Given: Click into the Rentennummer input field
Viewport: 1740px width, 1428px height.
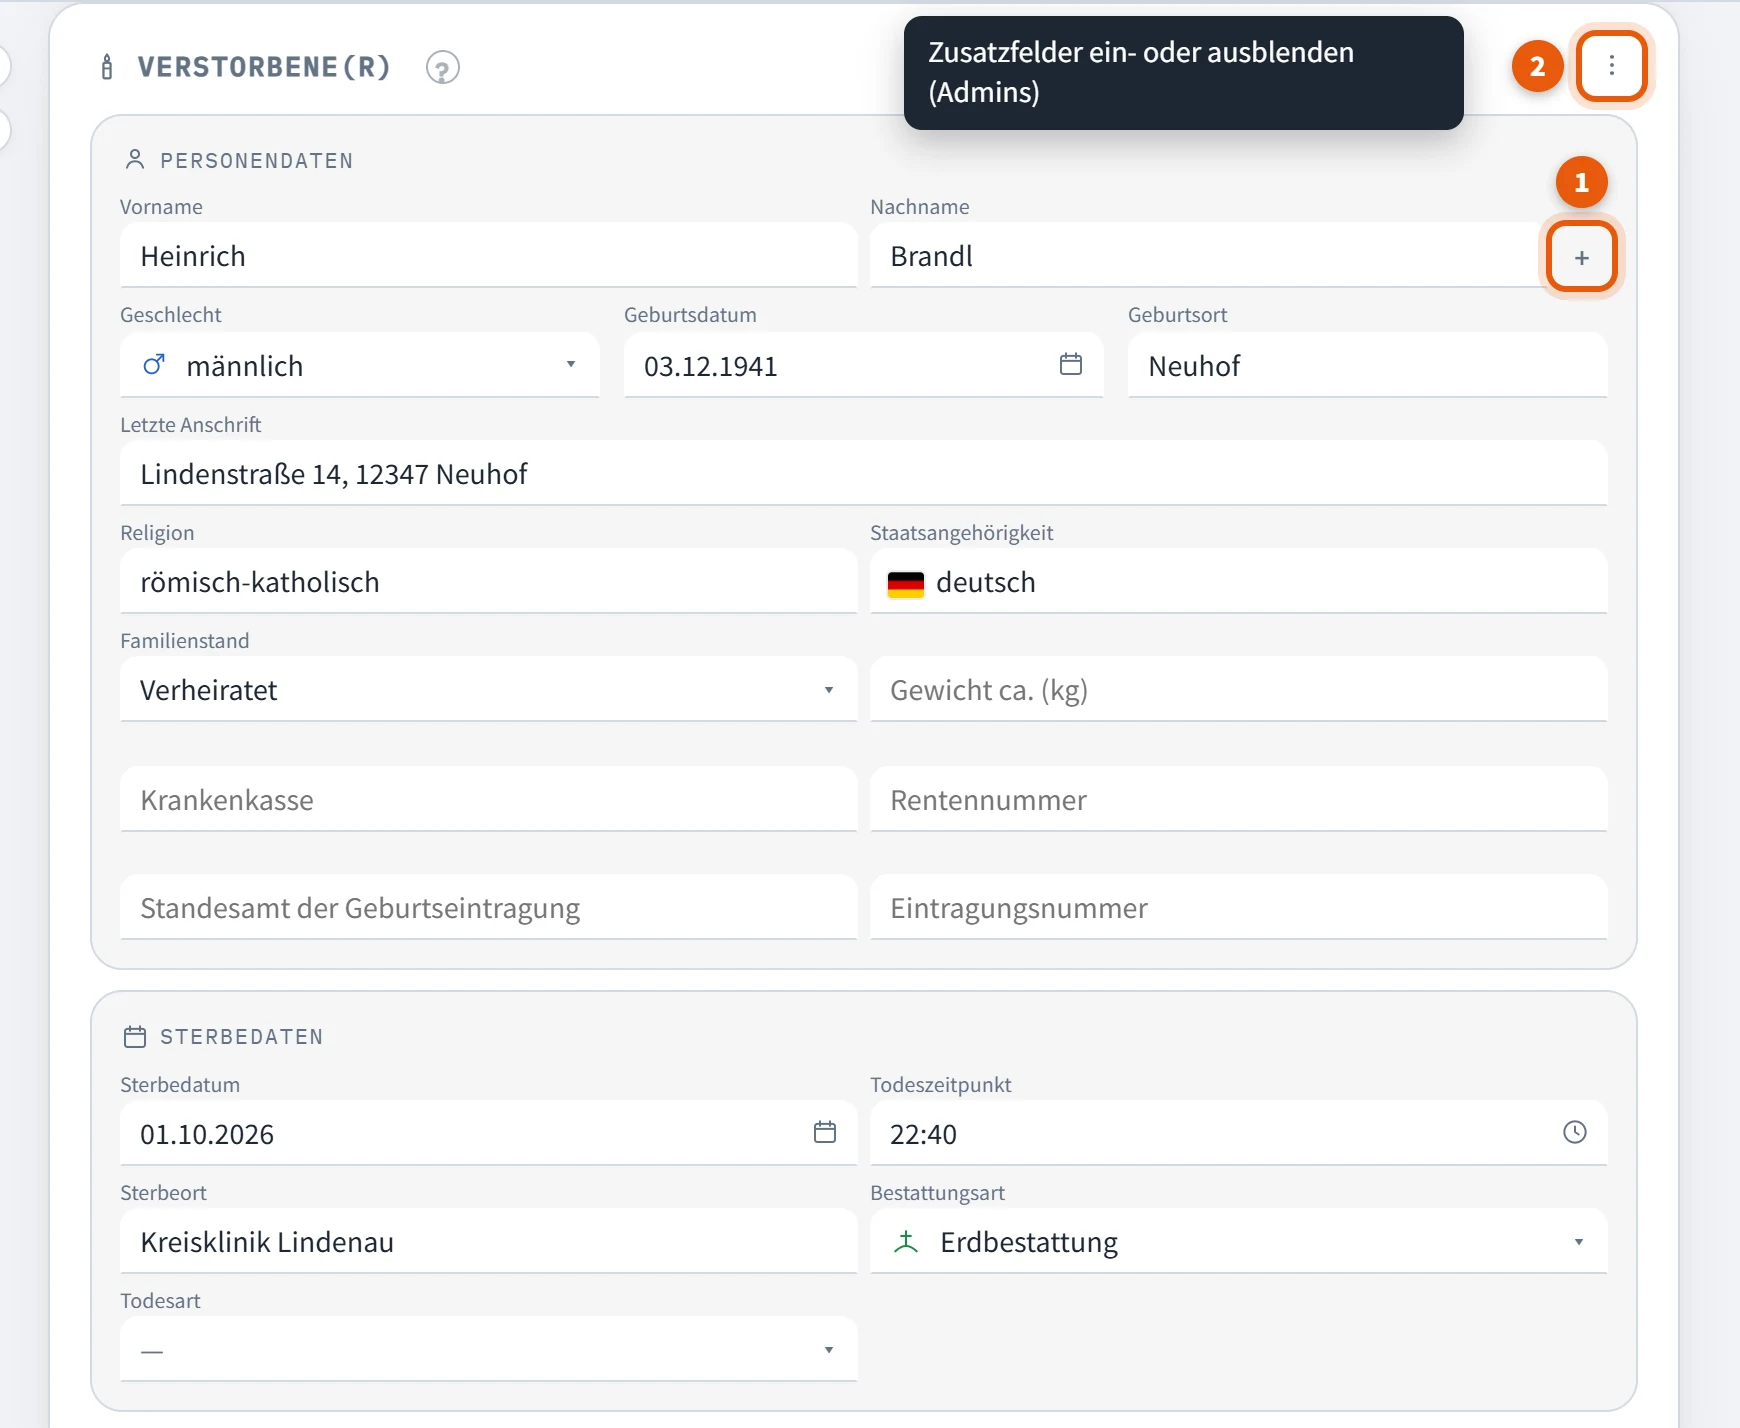Looking at the screenshot, I should pyautogui.click(x=1238, y=799).
